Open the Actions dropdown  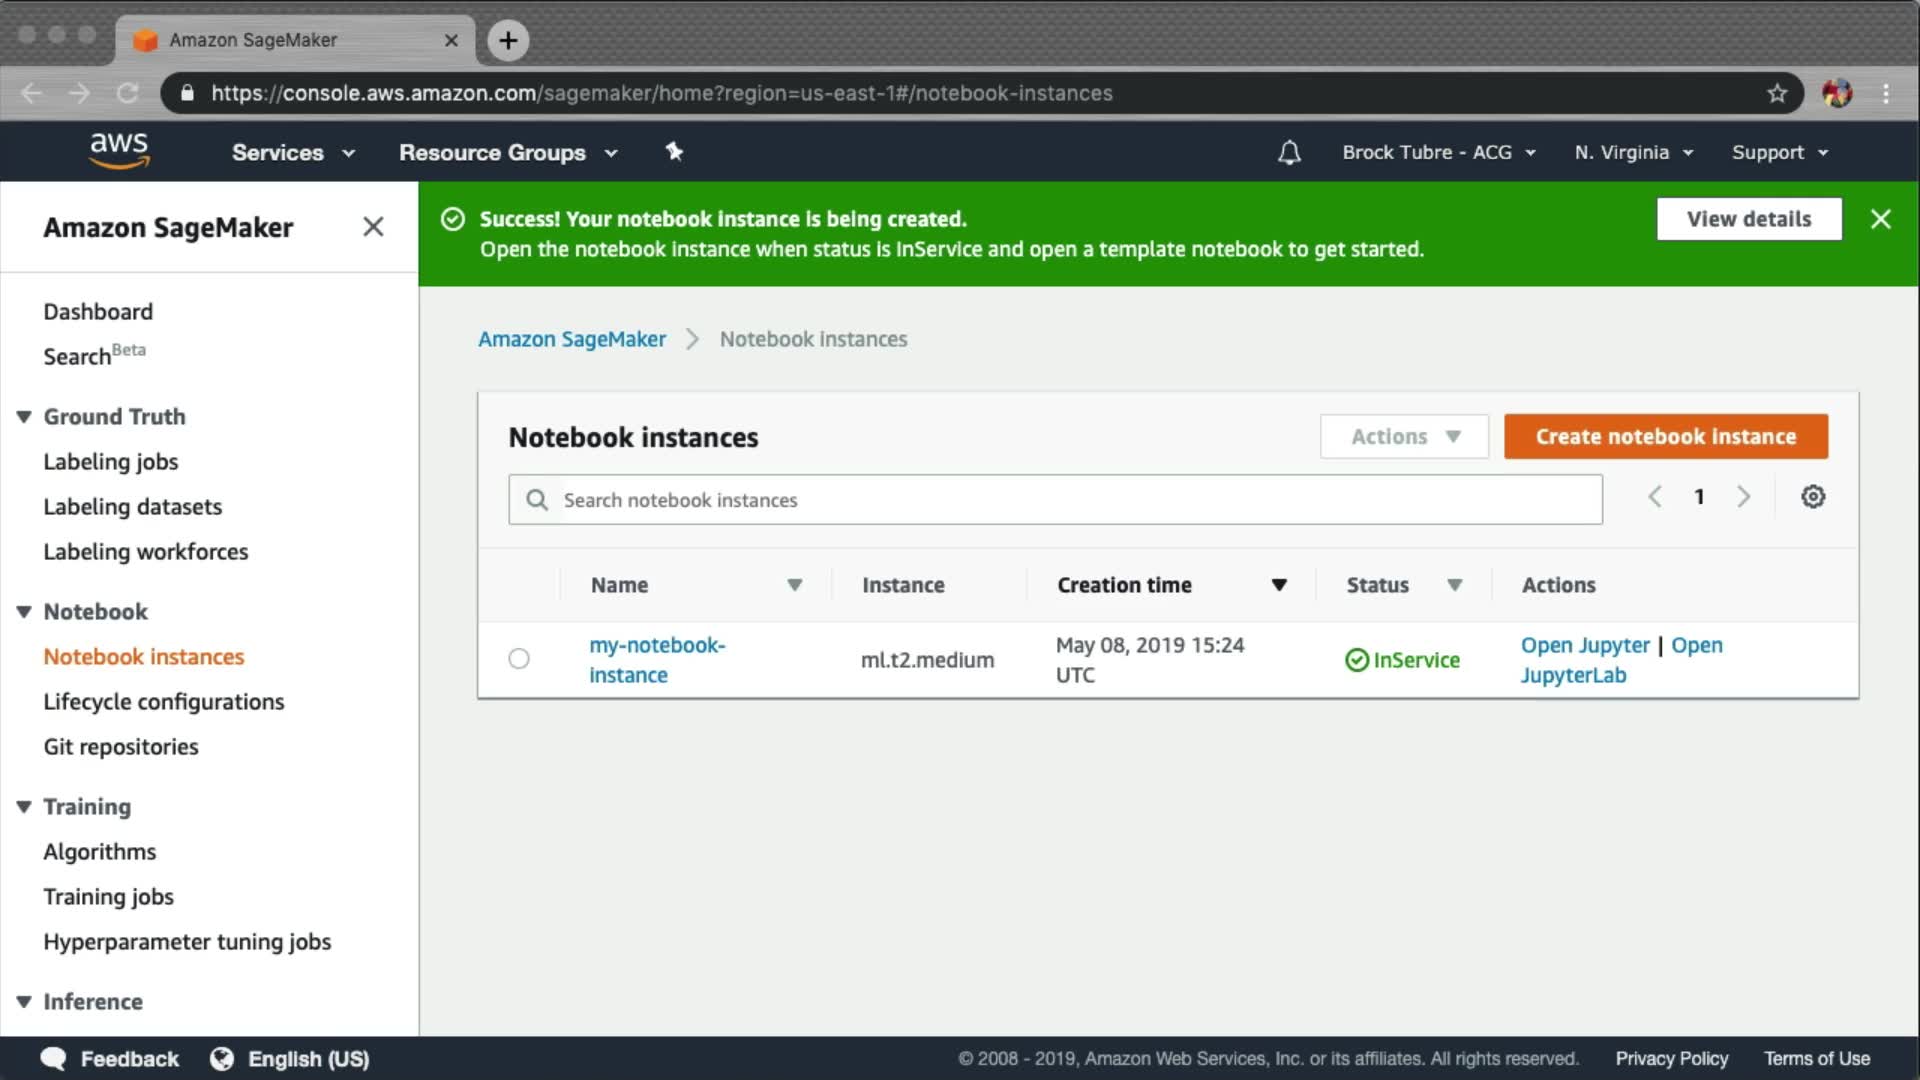[x=1403, y=437]
